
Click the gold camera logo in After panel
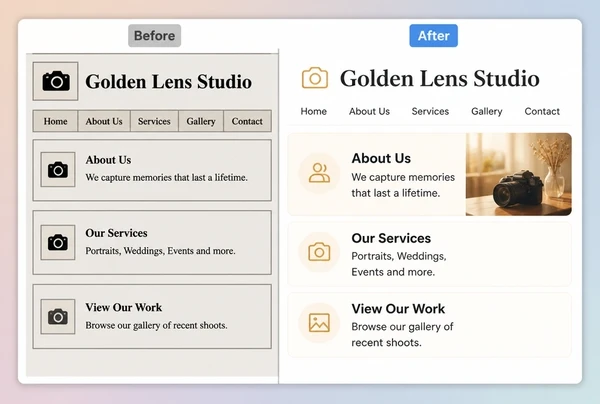point(315,78)
